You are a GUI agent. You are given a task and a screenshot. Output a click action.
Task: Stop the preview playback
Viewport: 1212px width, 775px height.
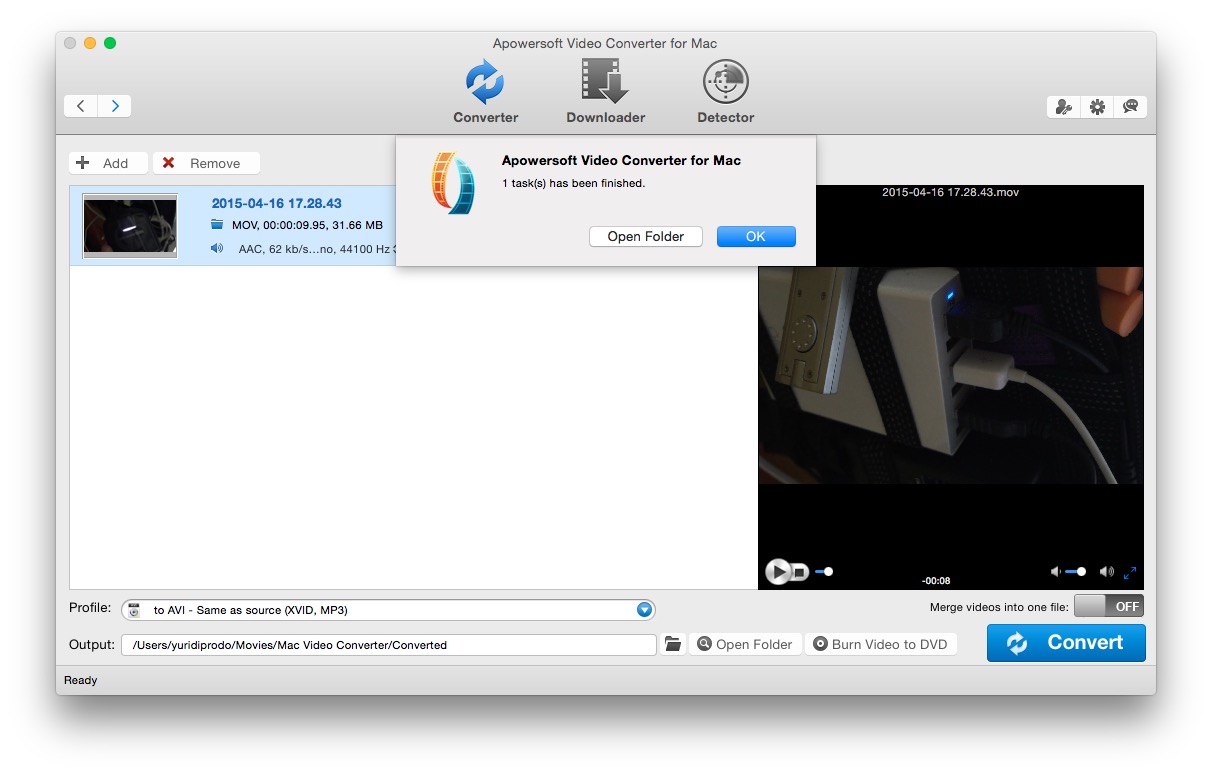click(x=800, y=573)
